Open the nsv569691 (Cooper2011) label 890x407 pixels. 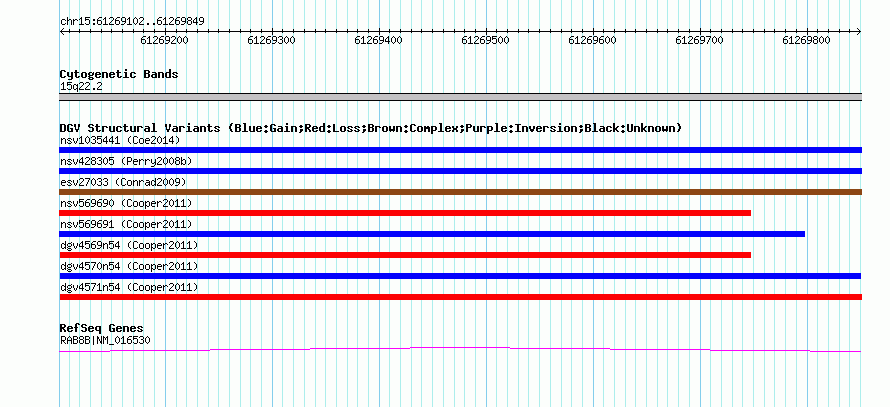pyautogui.click(x=126, y=224)
